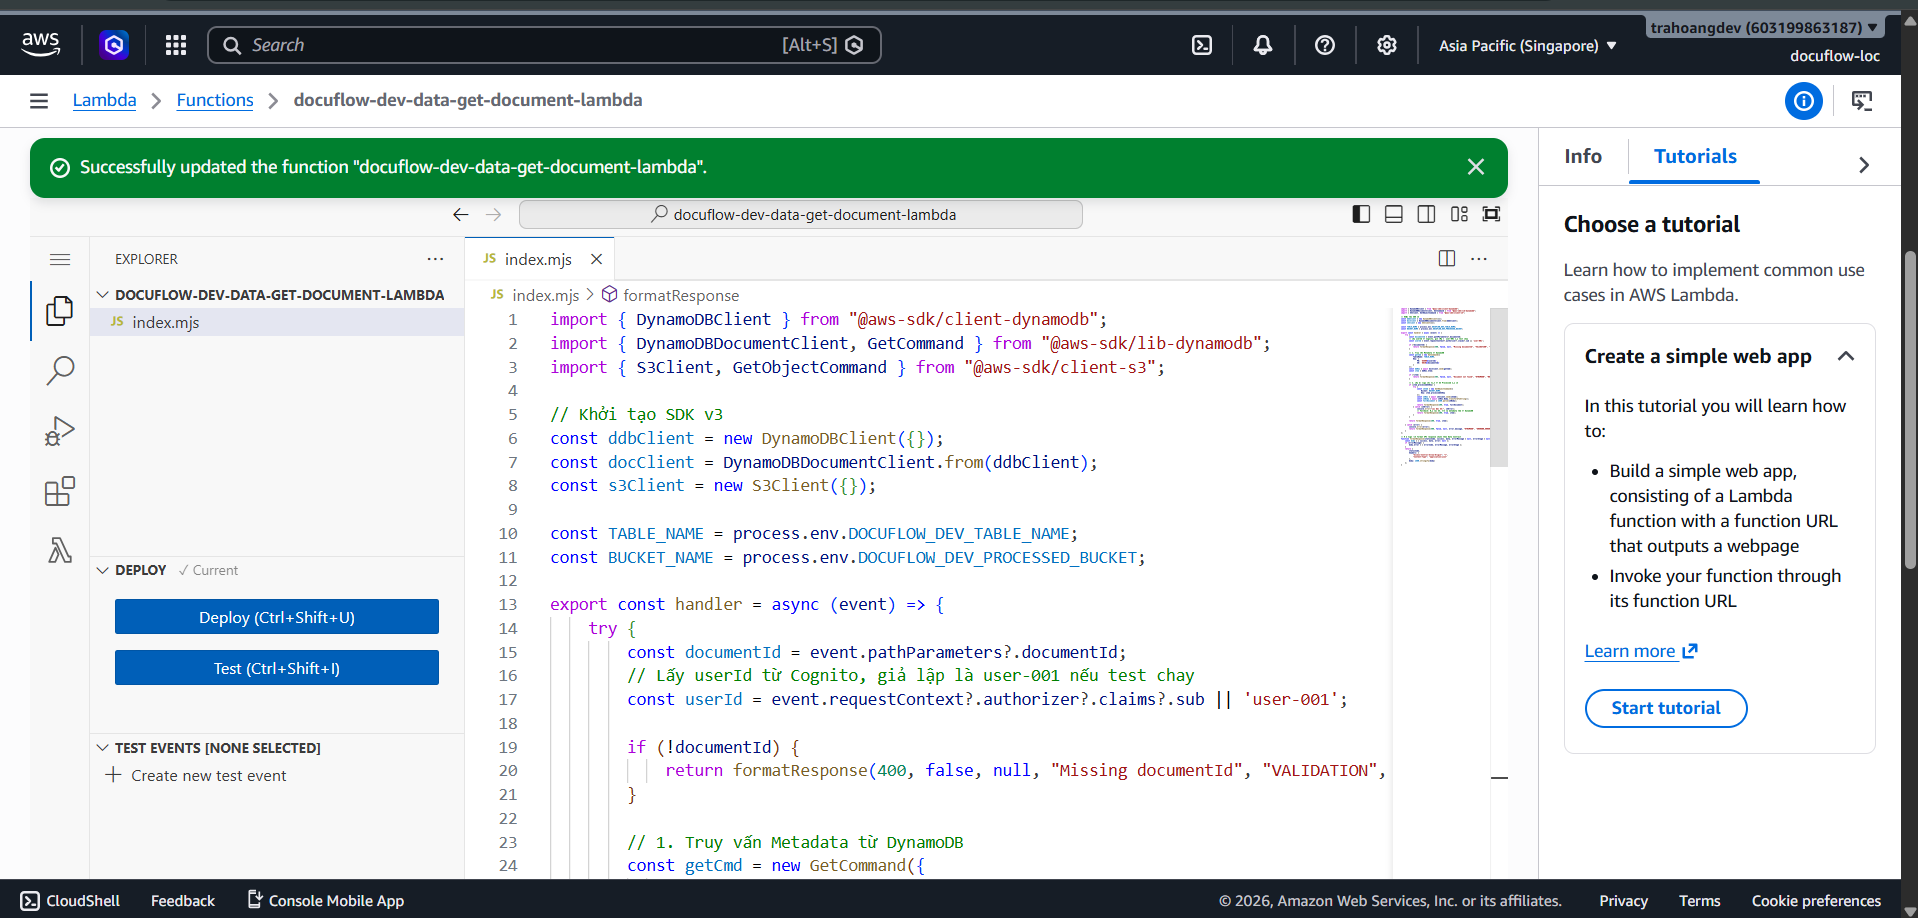The height and width of the screenshot is (918, 1918).
Task: Open the AWS Lambda view in activity bar
Action: click(60, 550)
